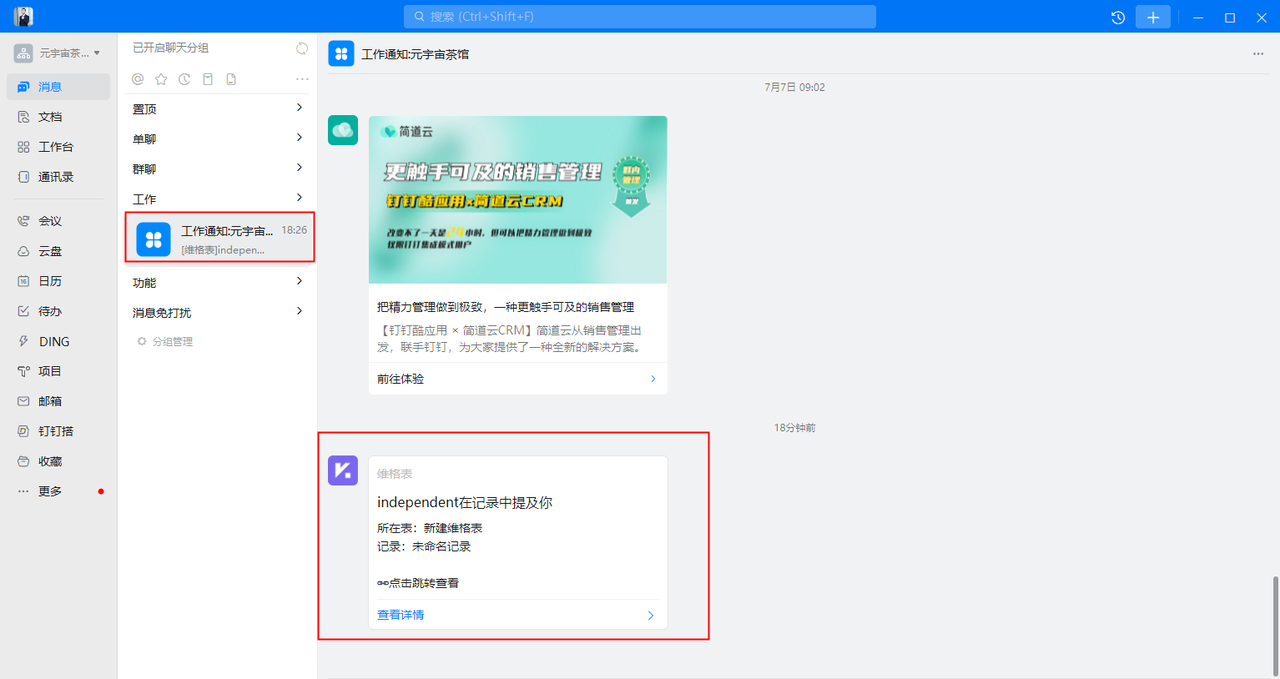Viewport: 1280px width, 679px height.
Task: Show 更多 (More) sidebar options
Action: point(59,491)
